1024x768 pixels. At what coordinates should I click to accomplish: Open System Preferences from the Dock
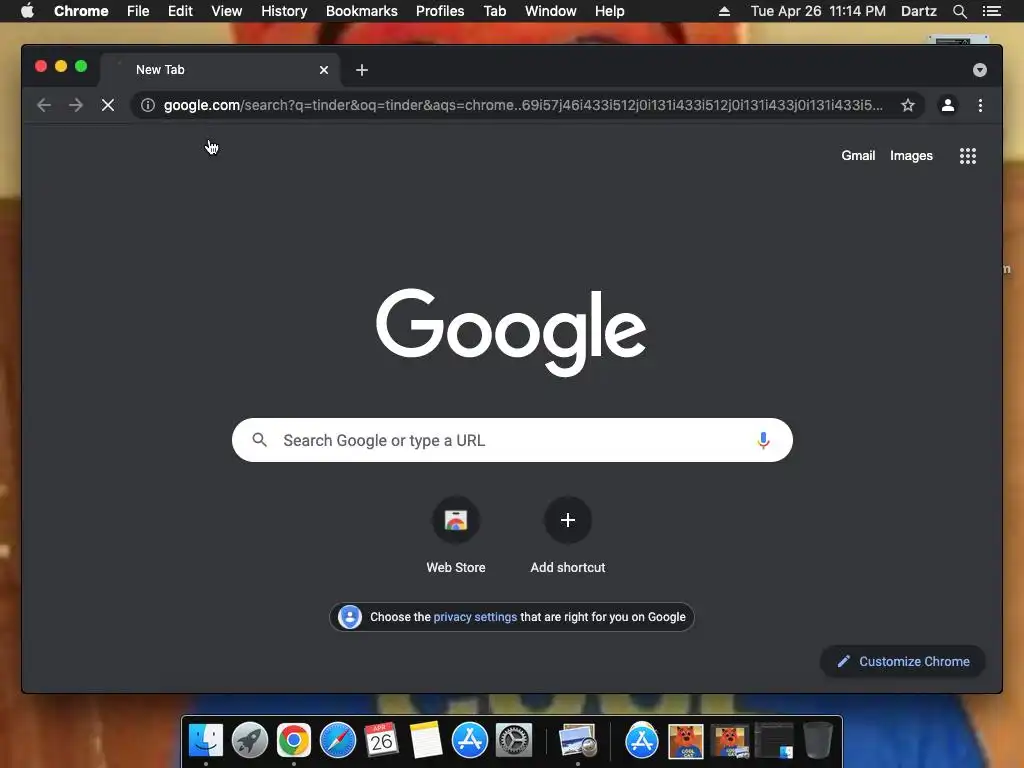(x=514, y=740)
